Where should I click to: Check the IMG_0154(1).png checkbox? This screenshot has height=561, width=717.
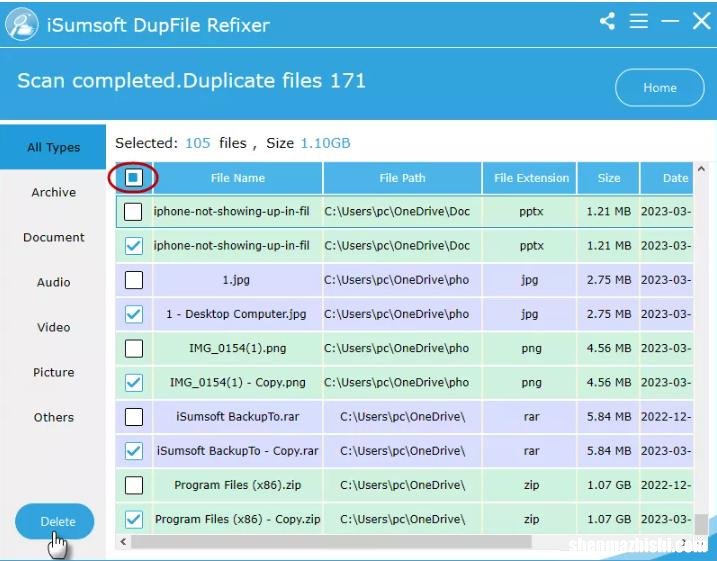point(133,348)
